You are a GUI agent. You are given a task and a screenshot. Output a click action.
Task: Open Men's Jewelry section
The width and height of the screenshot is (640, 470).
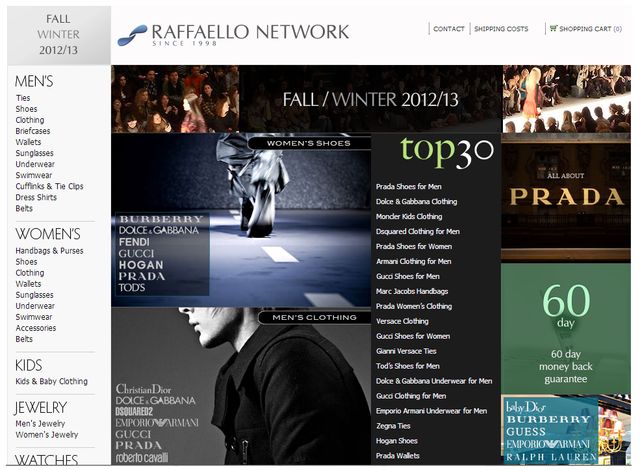(x=40, y=423)
